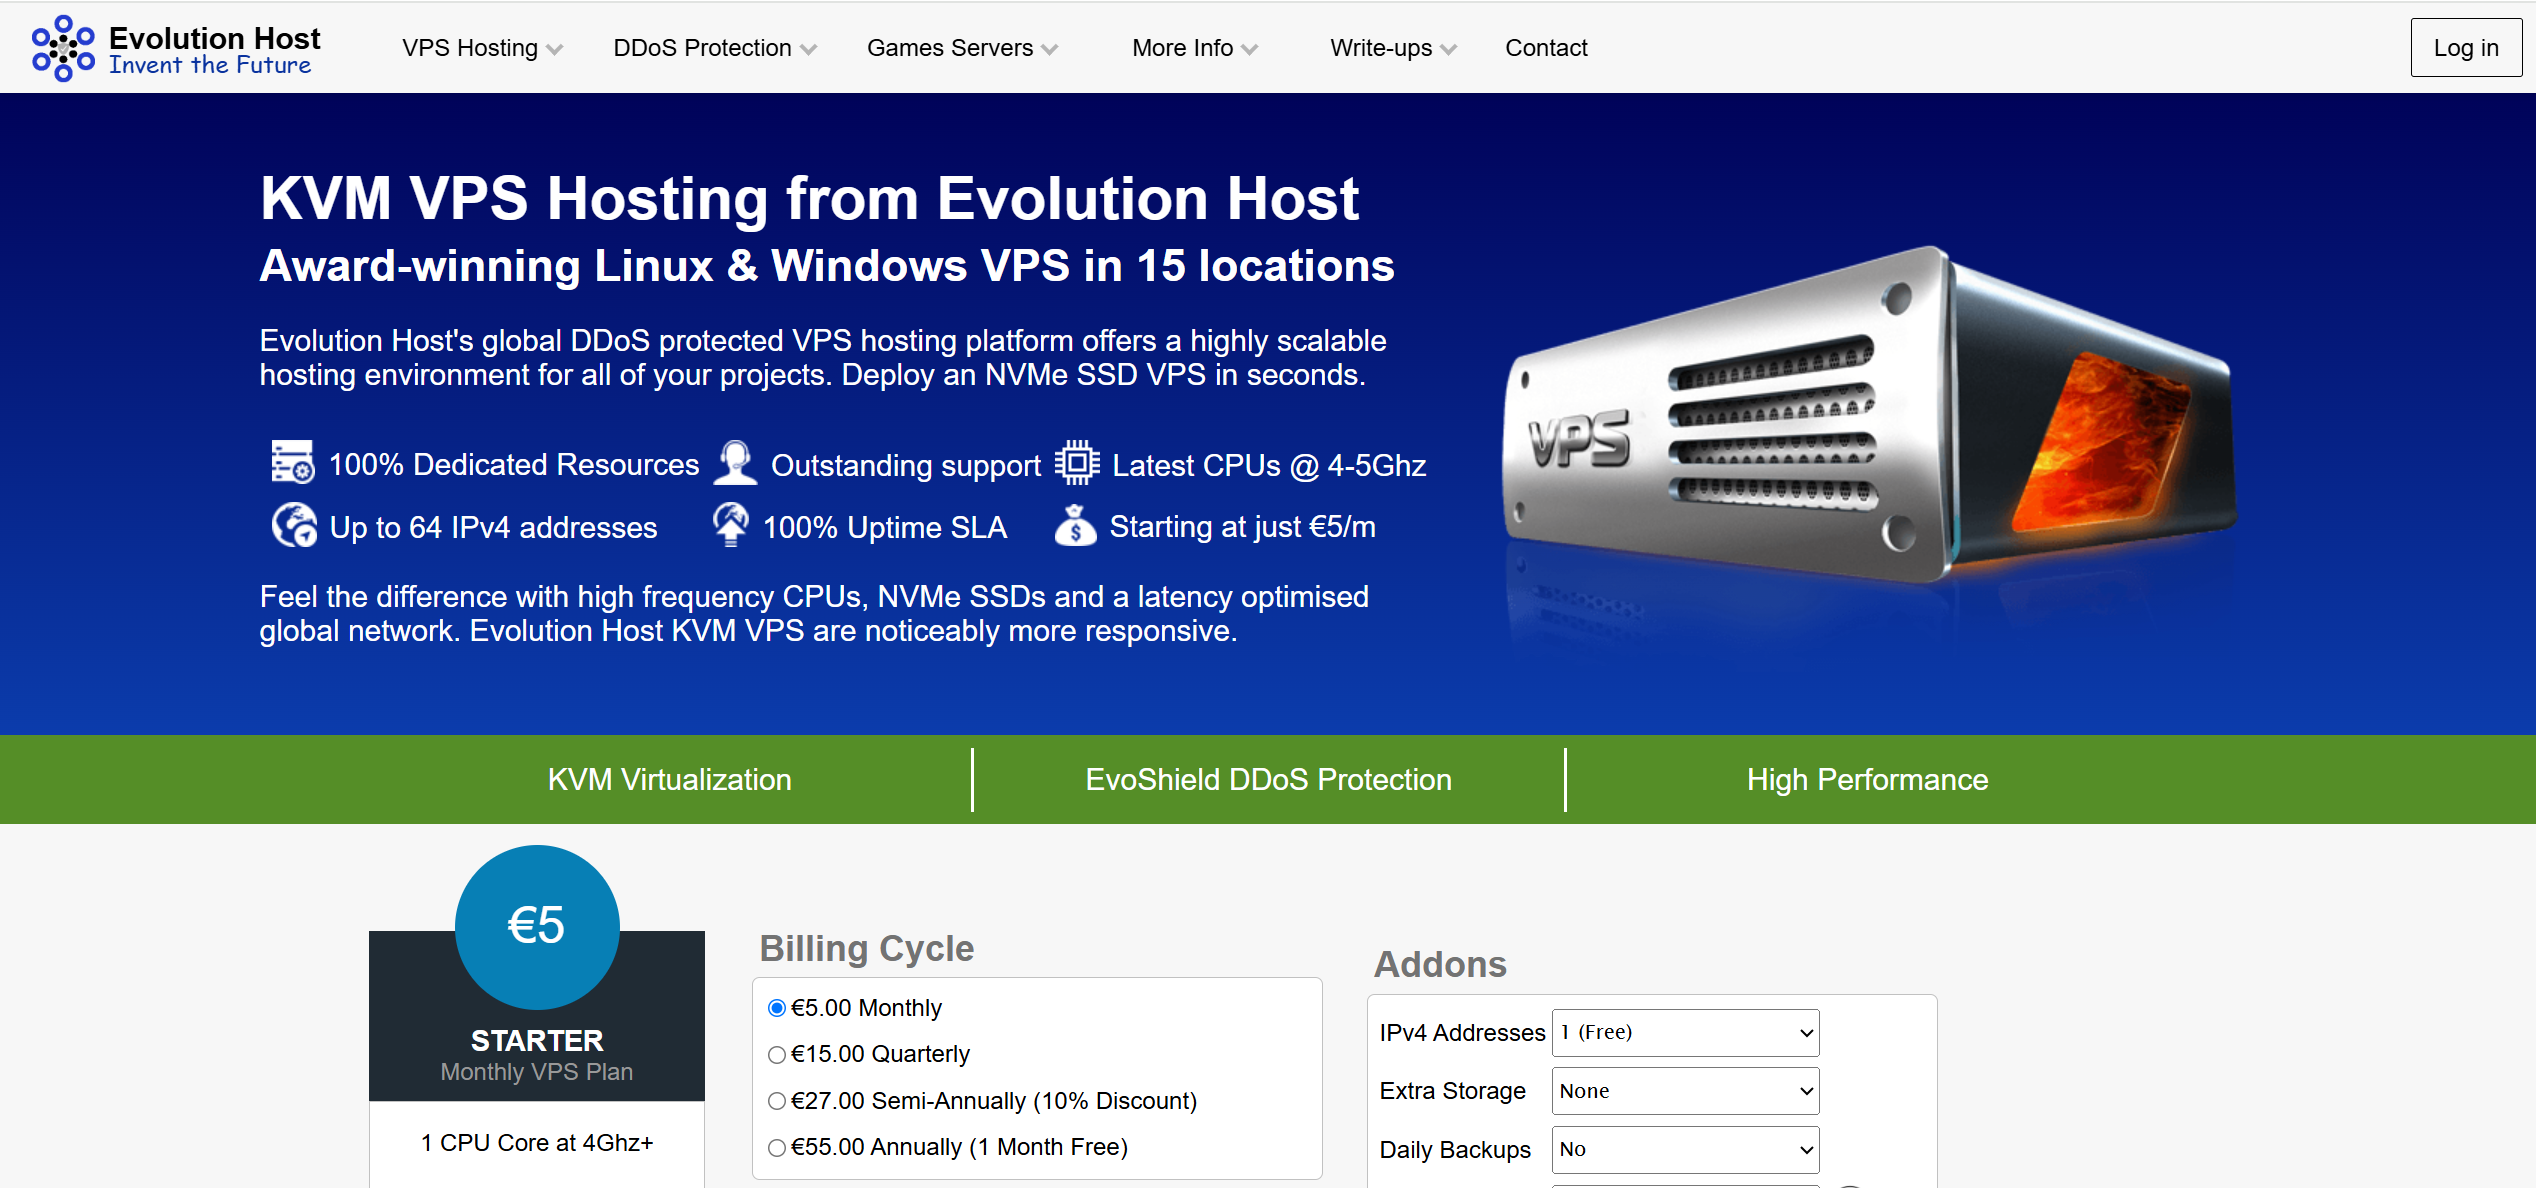The image size is (2536, 1188).
Task: Click the Log in button
Action: (x=2466, y=48)
